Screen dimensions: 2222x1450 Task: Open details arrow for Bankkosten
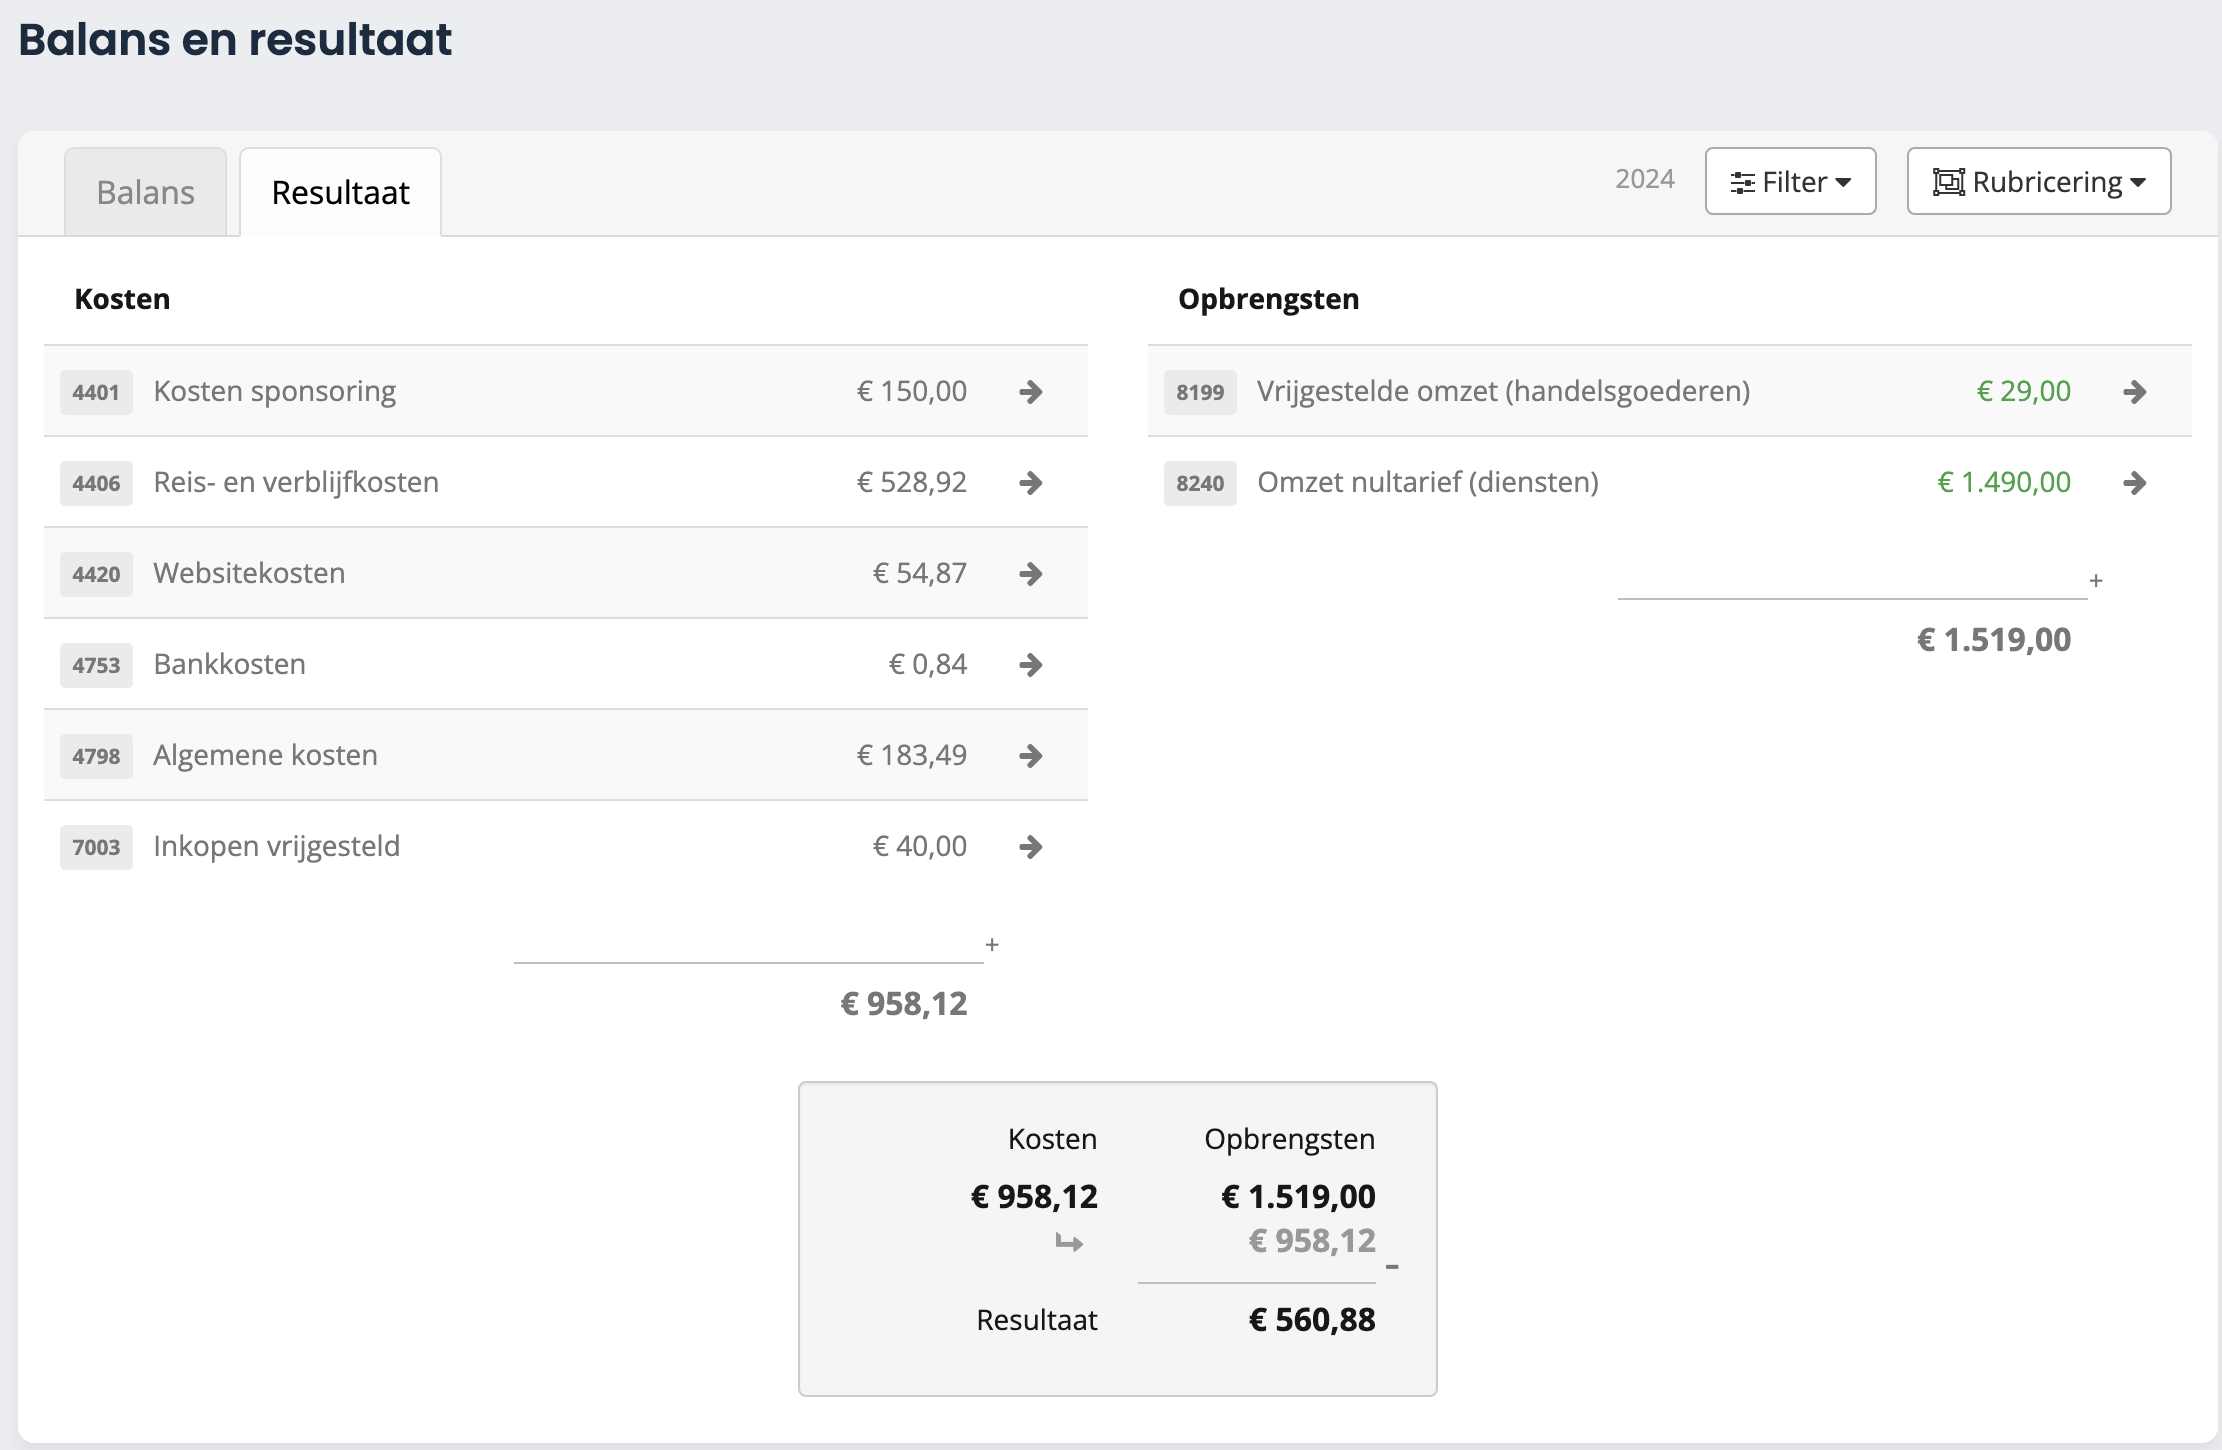click(1031, 665)
